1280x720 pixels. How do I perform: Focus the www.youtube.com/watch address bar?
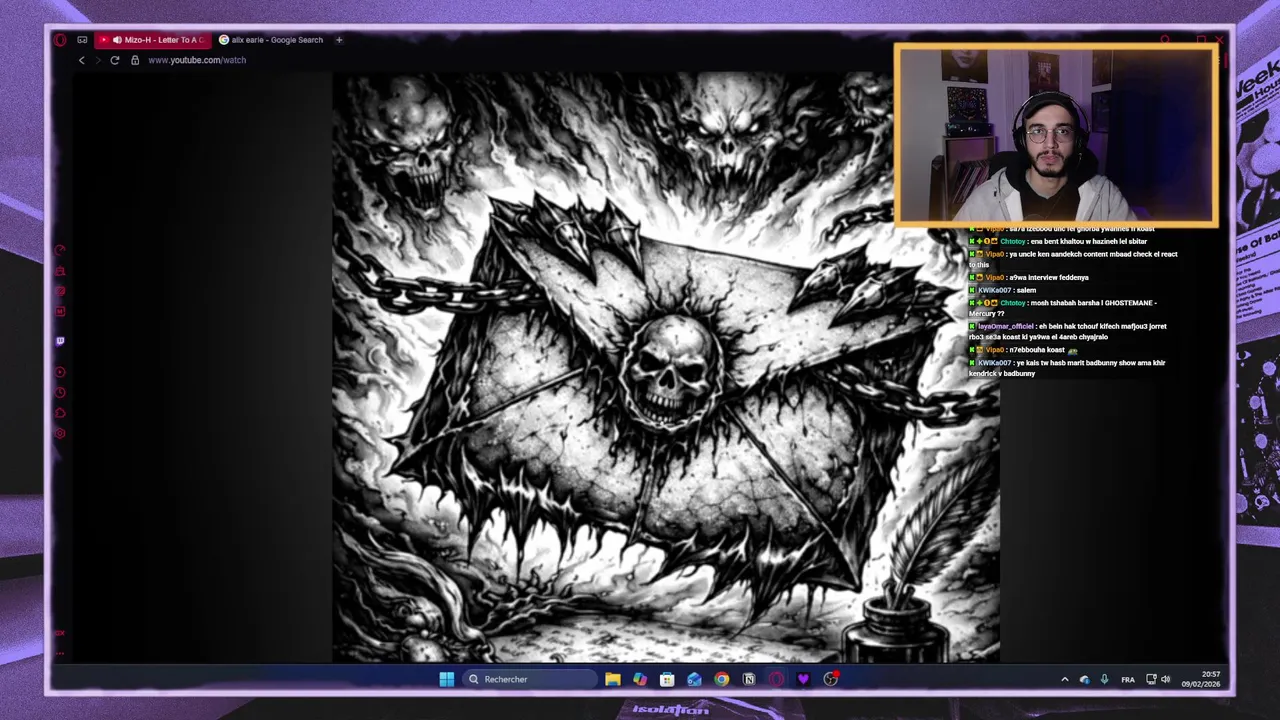click(197, 60)
